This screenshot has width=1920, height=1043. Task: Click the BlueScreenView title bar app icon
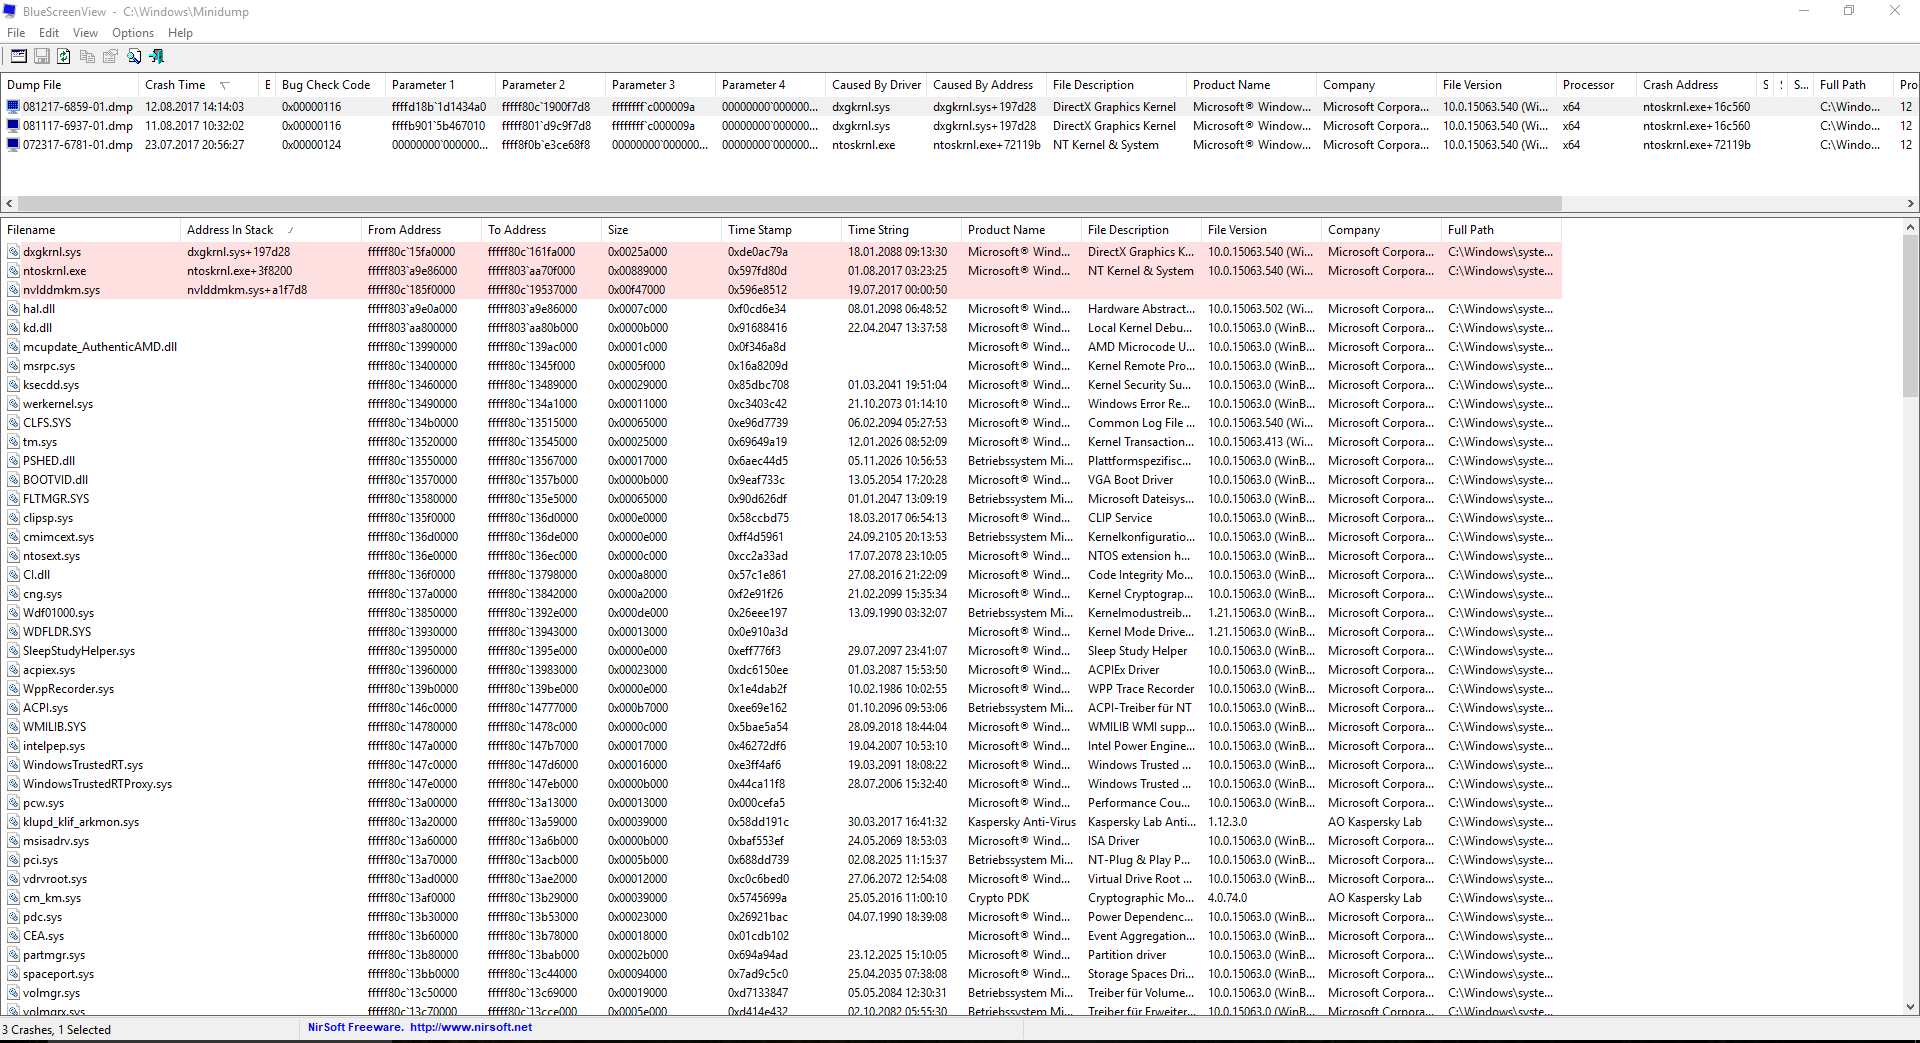[x=10, y=12]
